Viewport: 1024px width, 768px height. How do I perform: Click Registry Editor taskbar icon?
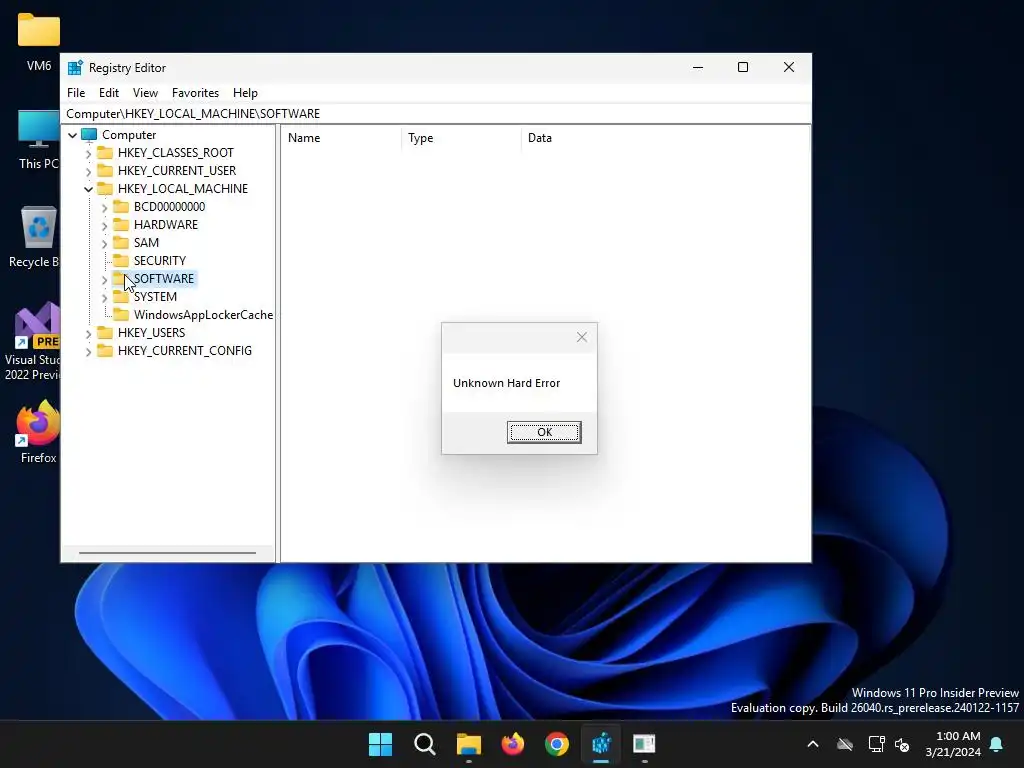pyautogui.click(x=601, y=744)
